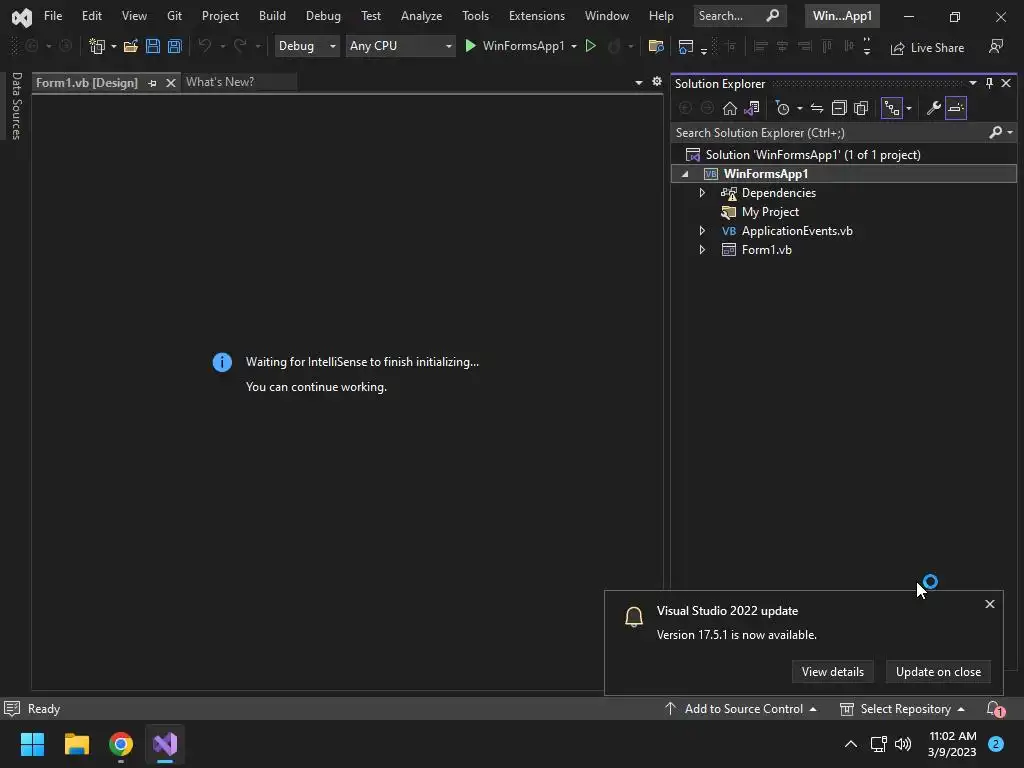Open the File menu
The width and height of the screenshot is (1024, 768).
click(x=53, y=16)
